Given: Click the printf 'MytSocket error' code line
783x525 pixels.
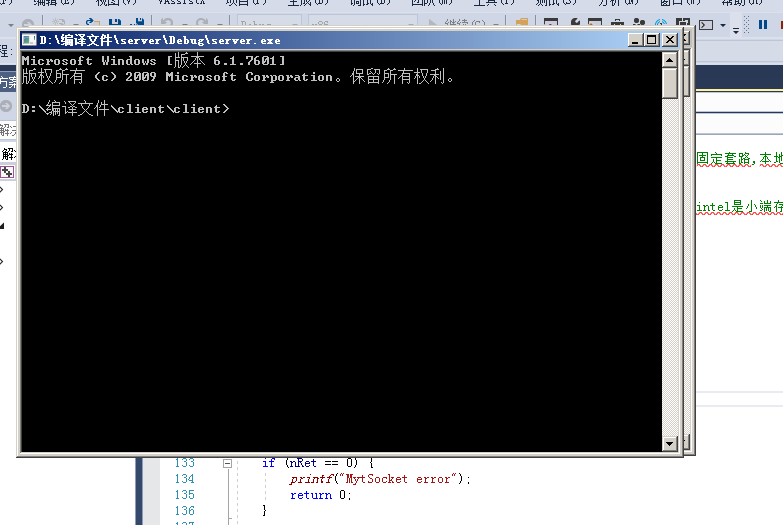Looking at the screenshot, I should pos(380,479).
